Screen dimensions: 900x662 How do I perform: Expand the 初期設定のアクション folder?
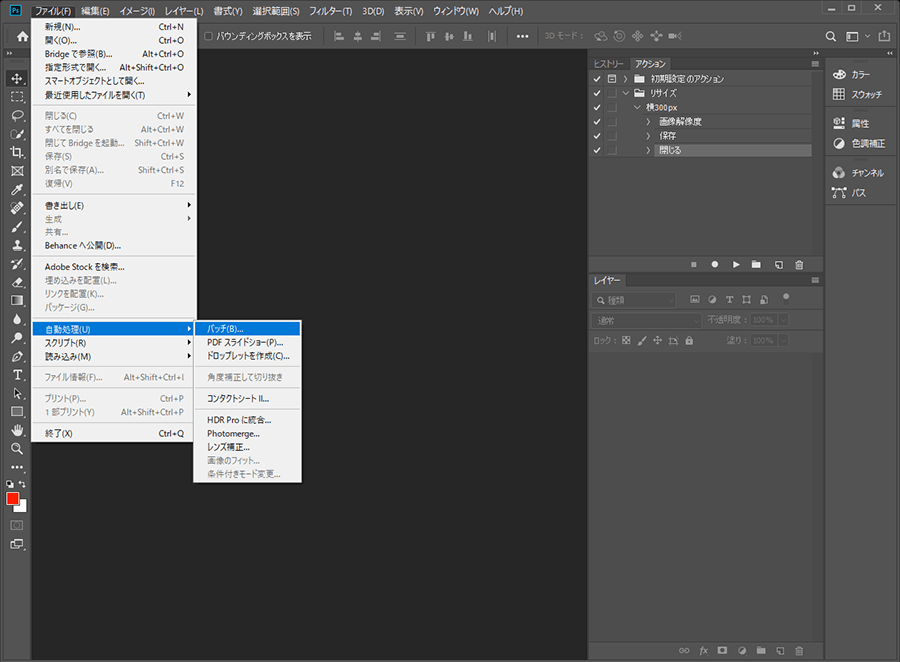point(626,79)
